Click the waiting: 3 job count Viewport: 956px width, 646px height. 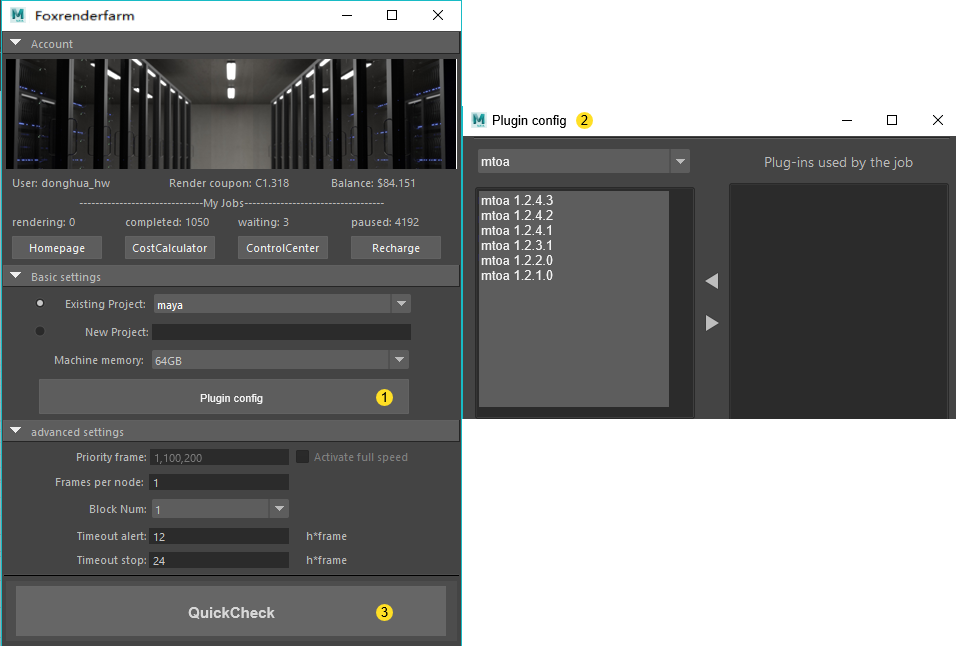pos(263,222)
